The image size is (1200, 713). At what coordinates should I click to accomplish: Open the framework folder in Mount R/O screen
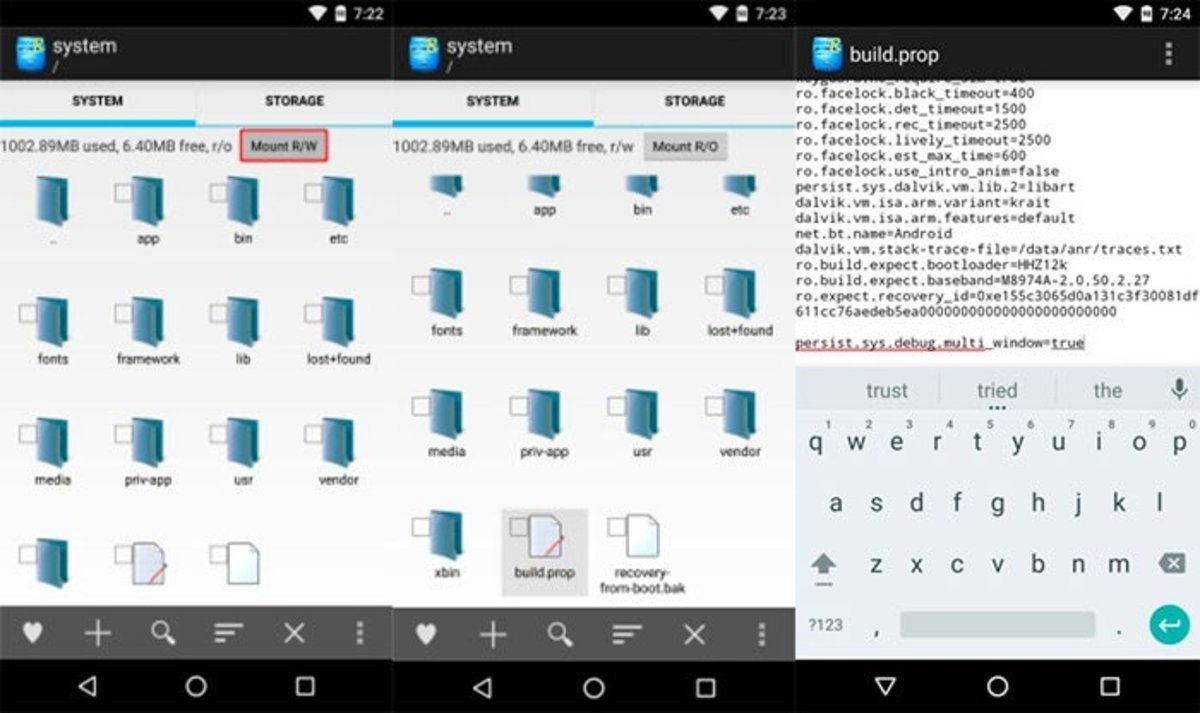(544, 302)
